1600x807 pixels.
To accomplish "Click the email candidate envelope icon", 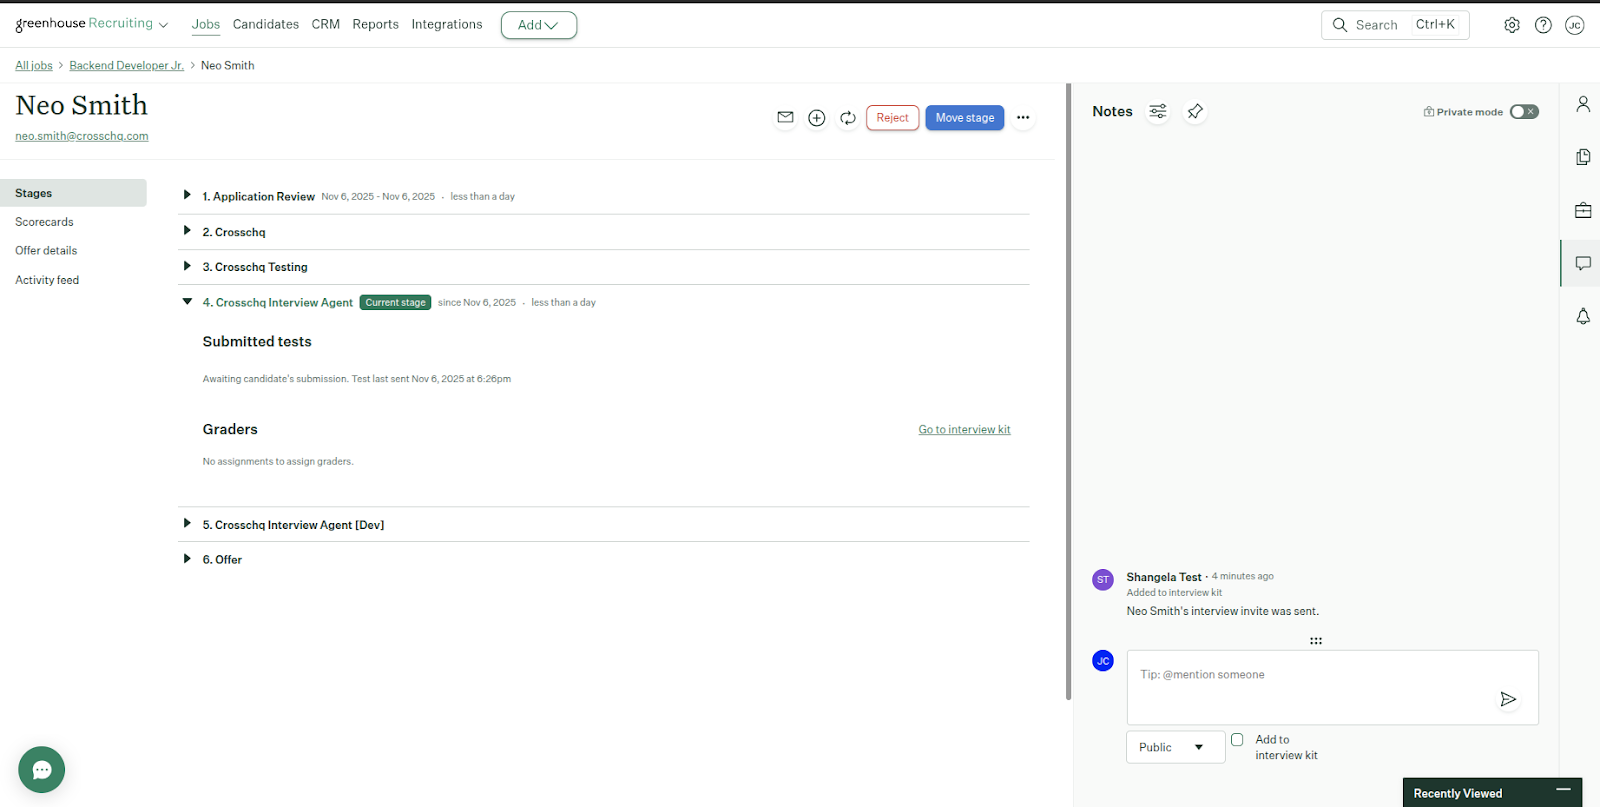I will tap(785, 118).
